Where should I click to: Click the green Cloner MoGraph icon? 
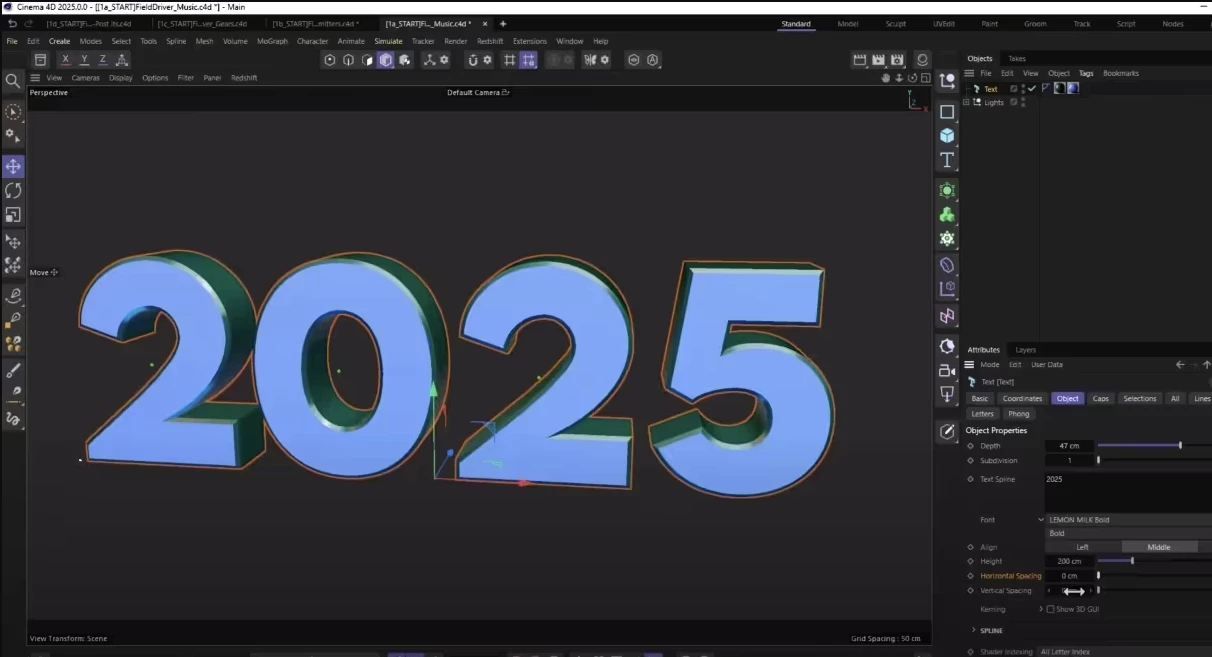947,215
